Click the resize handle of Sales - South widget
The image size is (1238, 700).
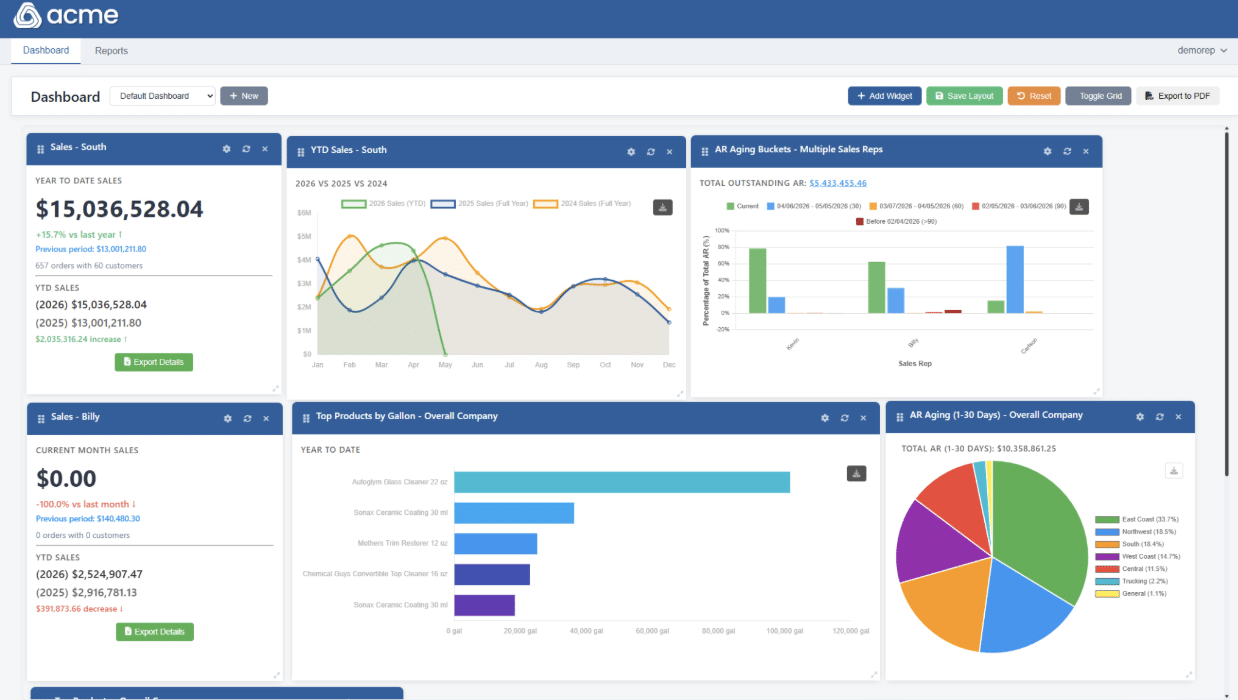pyautogui.click(x=275, y=388)
